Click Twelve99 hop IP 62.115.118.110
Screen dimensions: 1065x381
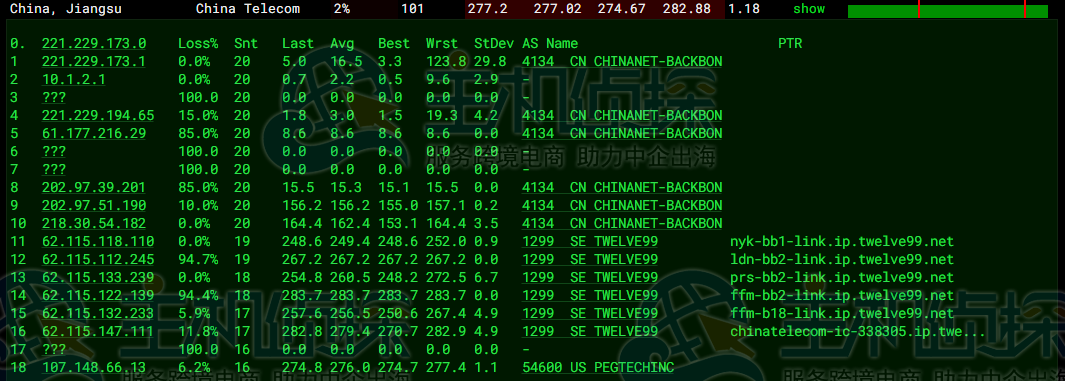(x=98, y=241)
